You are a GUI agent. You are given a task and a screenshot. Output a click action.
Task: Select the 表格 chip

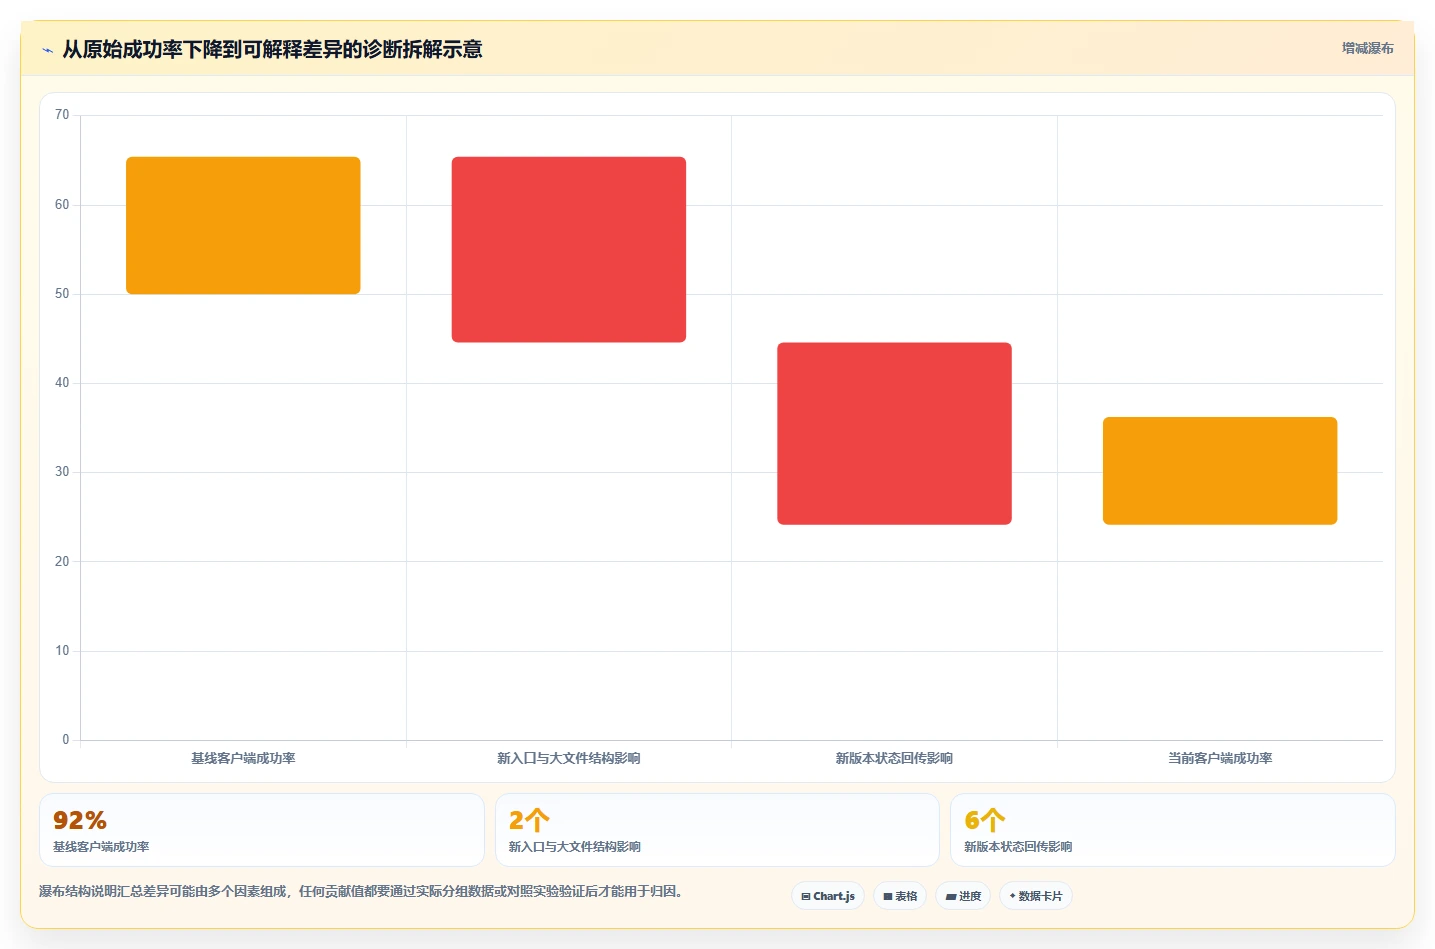coord(900,896)
